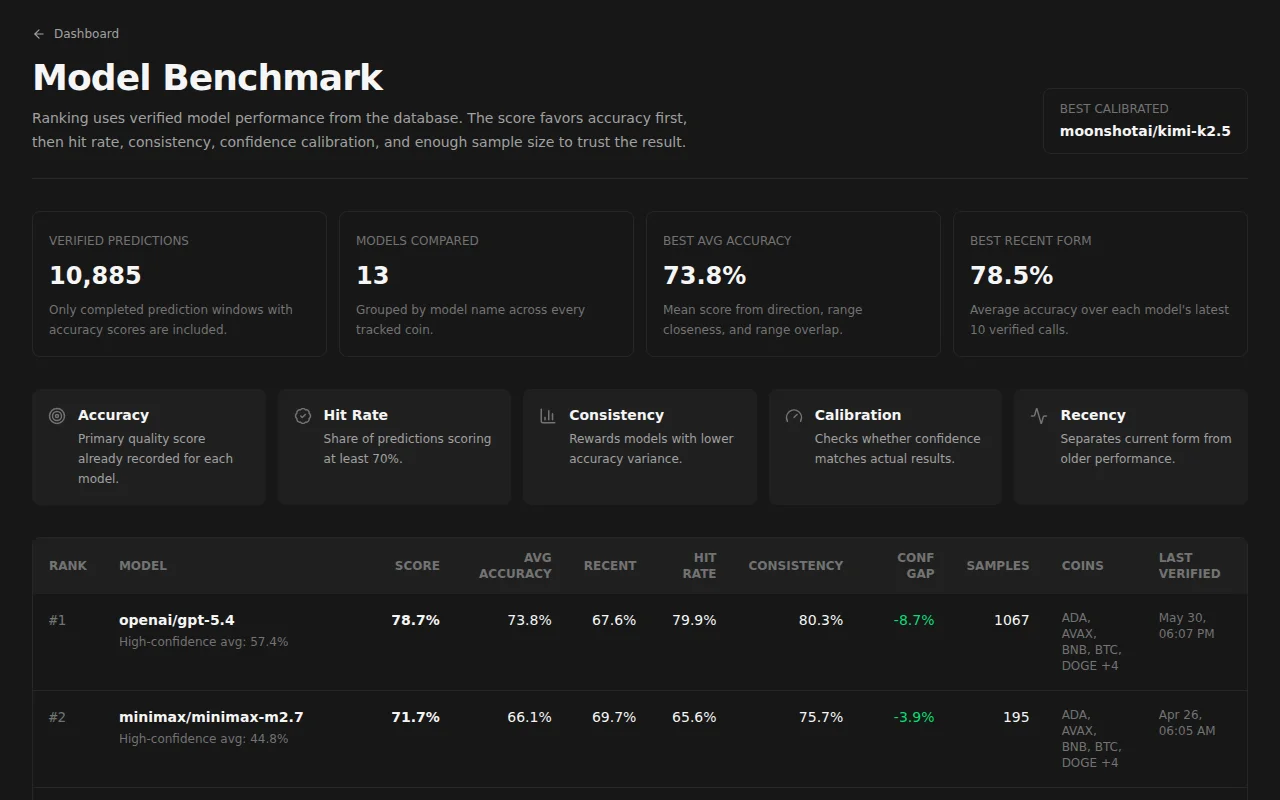Click the 75.7% consistency value
Screen dimensions: 1280x800
pyautogui.click(x=821, y=717)
